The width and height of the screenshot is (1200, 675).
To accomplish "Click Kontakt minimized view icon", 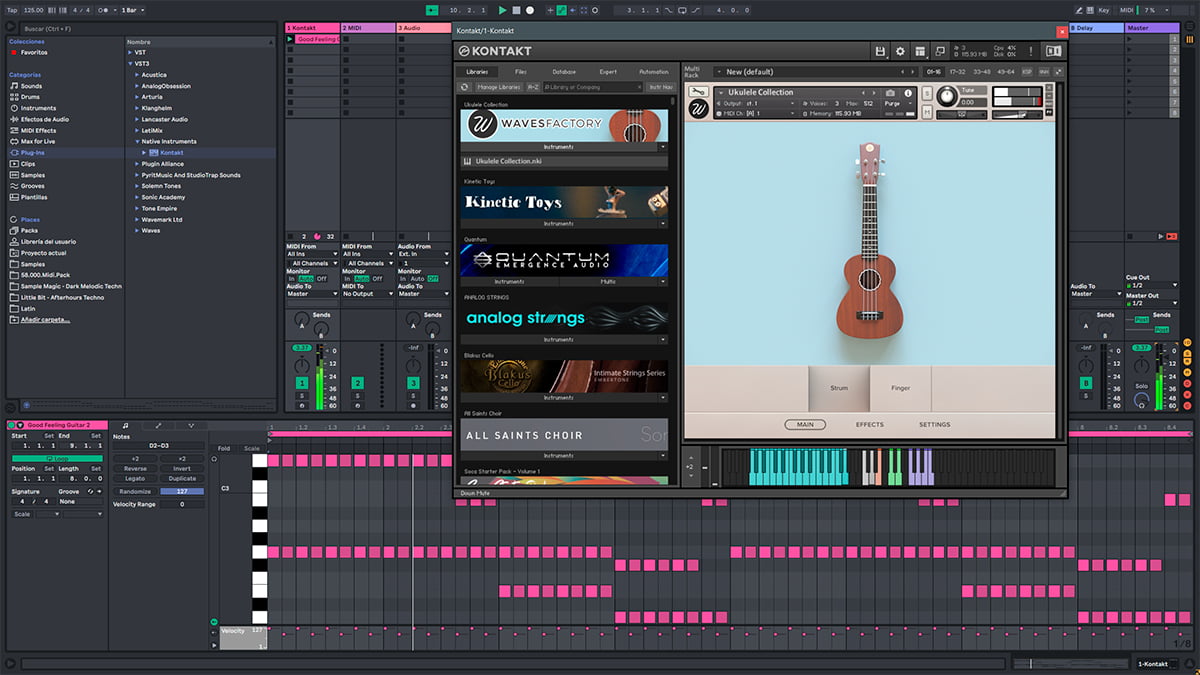I will (940, 51).
